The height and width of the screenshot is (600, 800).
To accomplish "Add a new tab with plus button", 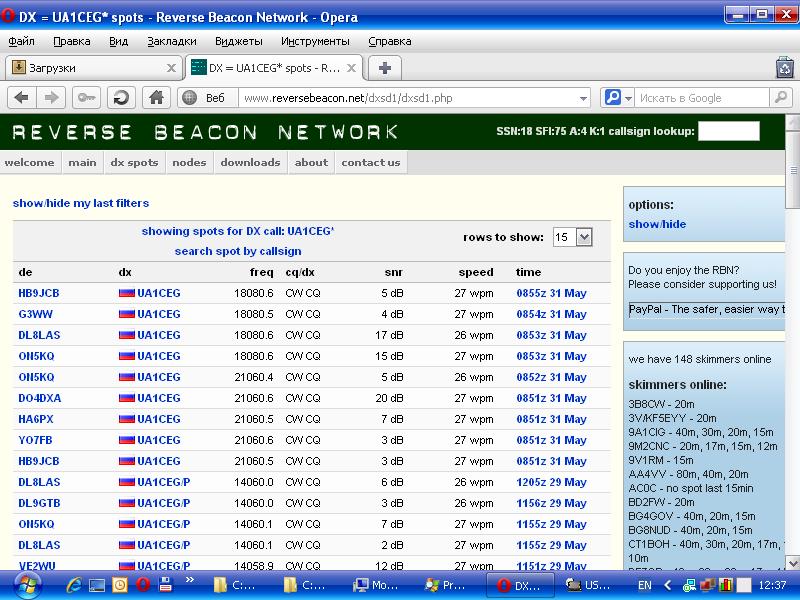I will tap(385, 68).
